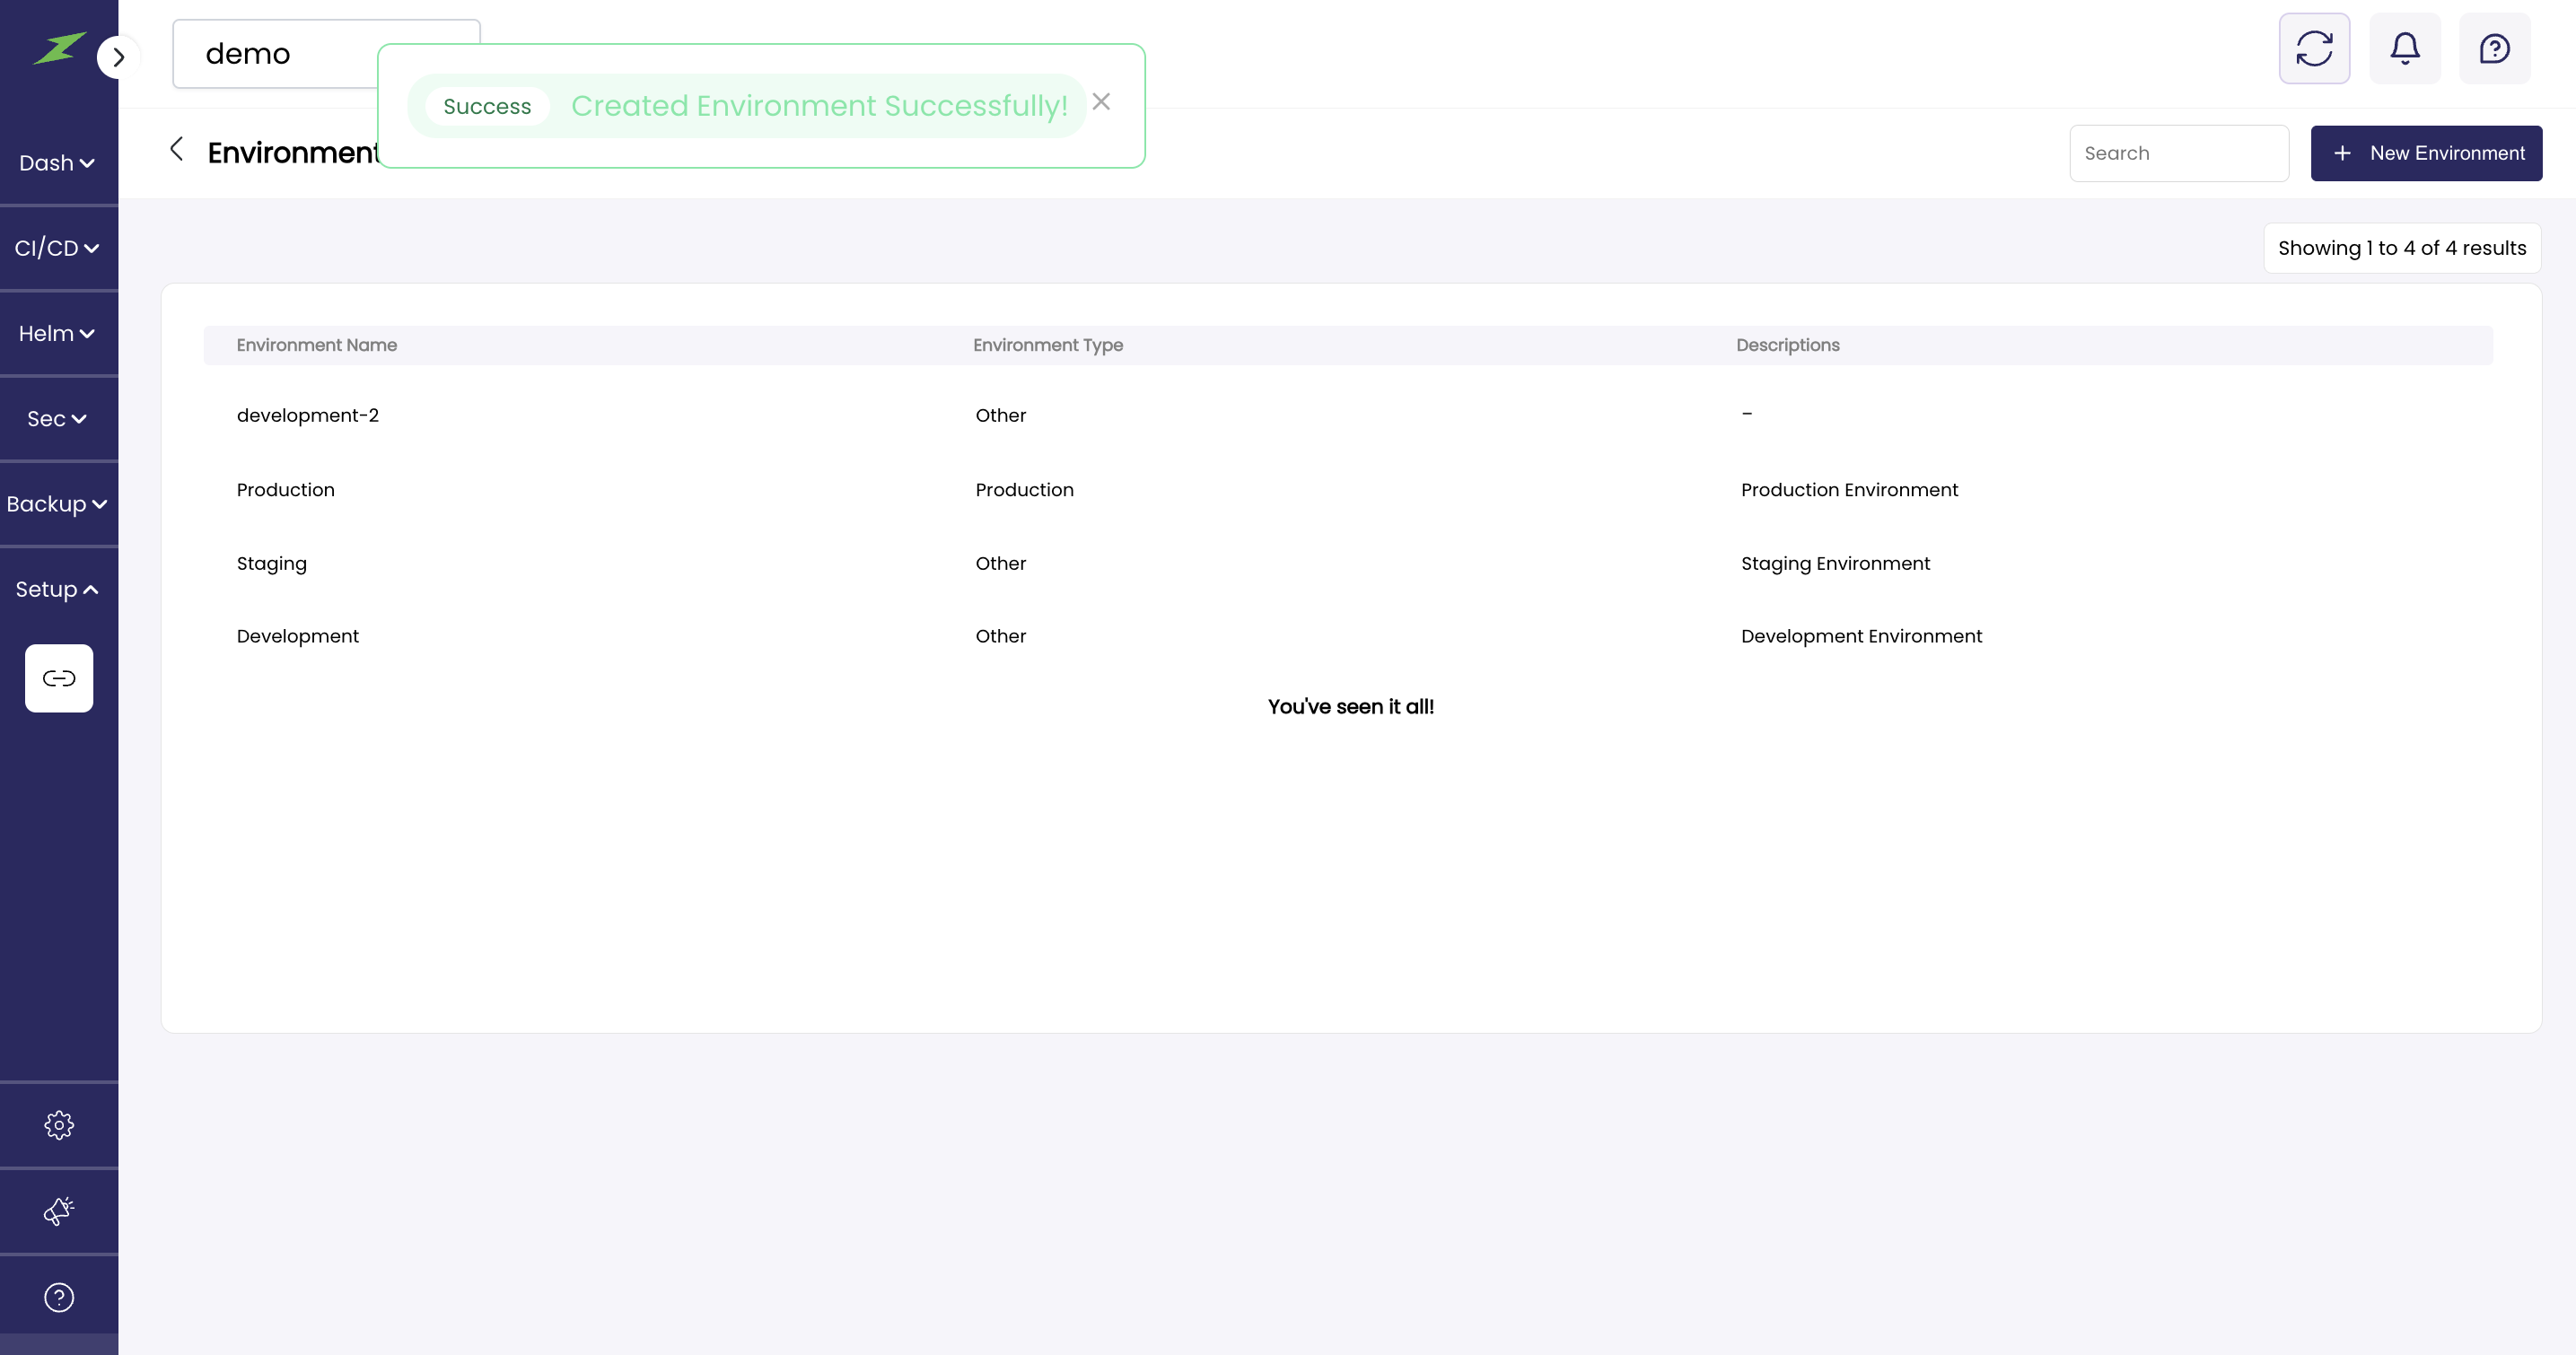Open the development-2 environment row

click(308, 415)
